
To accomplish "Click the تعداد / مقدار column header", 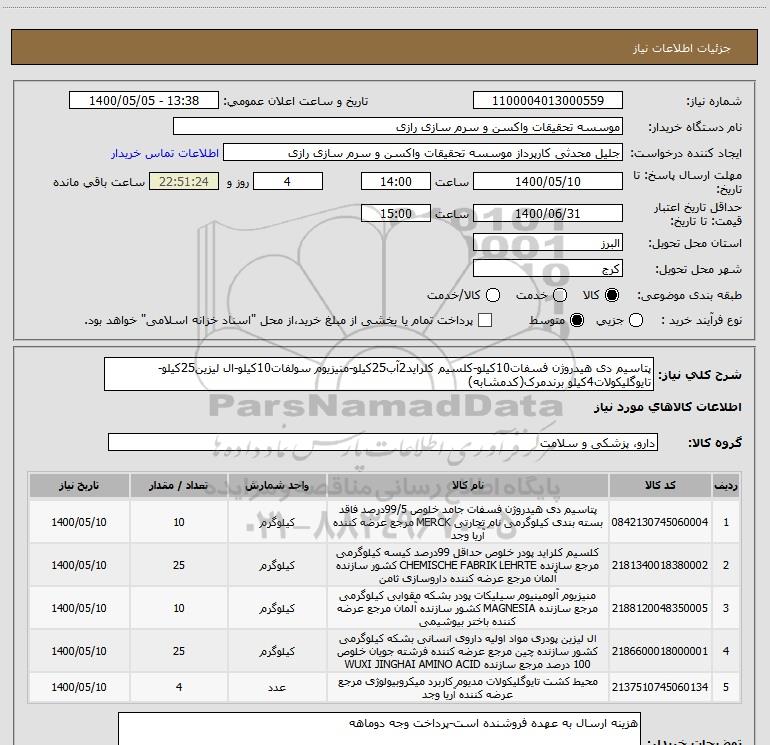I will pyautogui.click(x=179, y=485).
